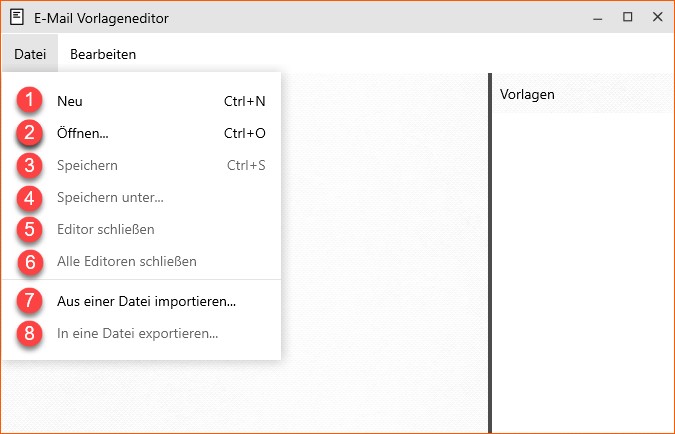Click the red number 5 badge

click(x=29, y=229)
